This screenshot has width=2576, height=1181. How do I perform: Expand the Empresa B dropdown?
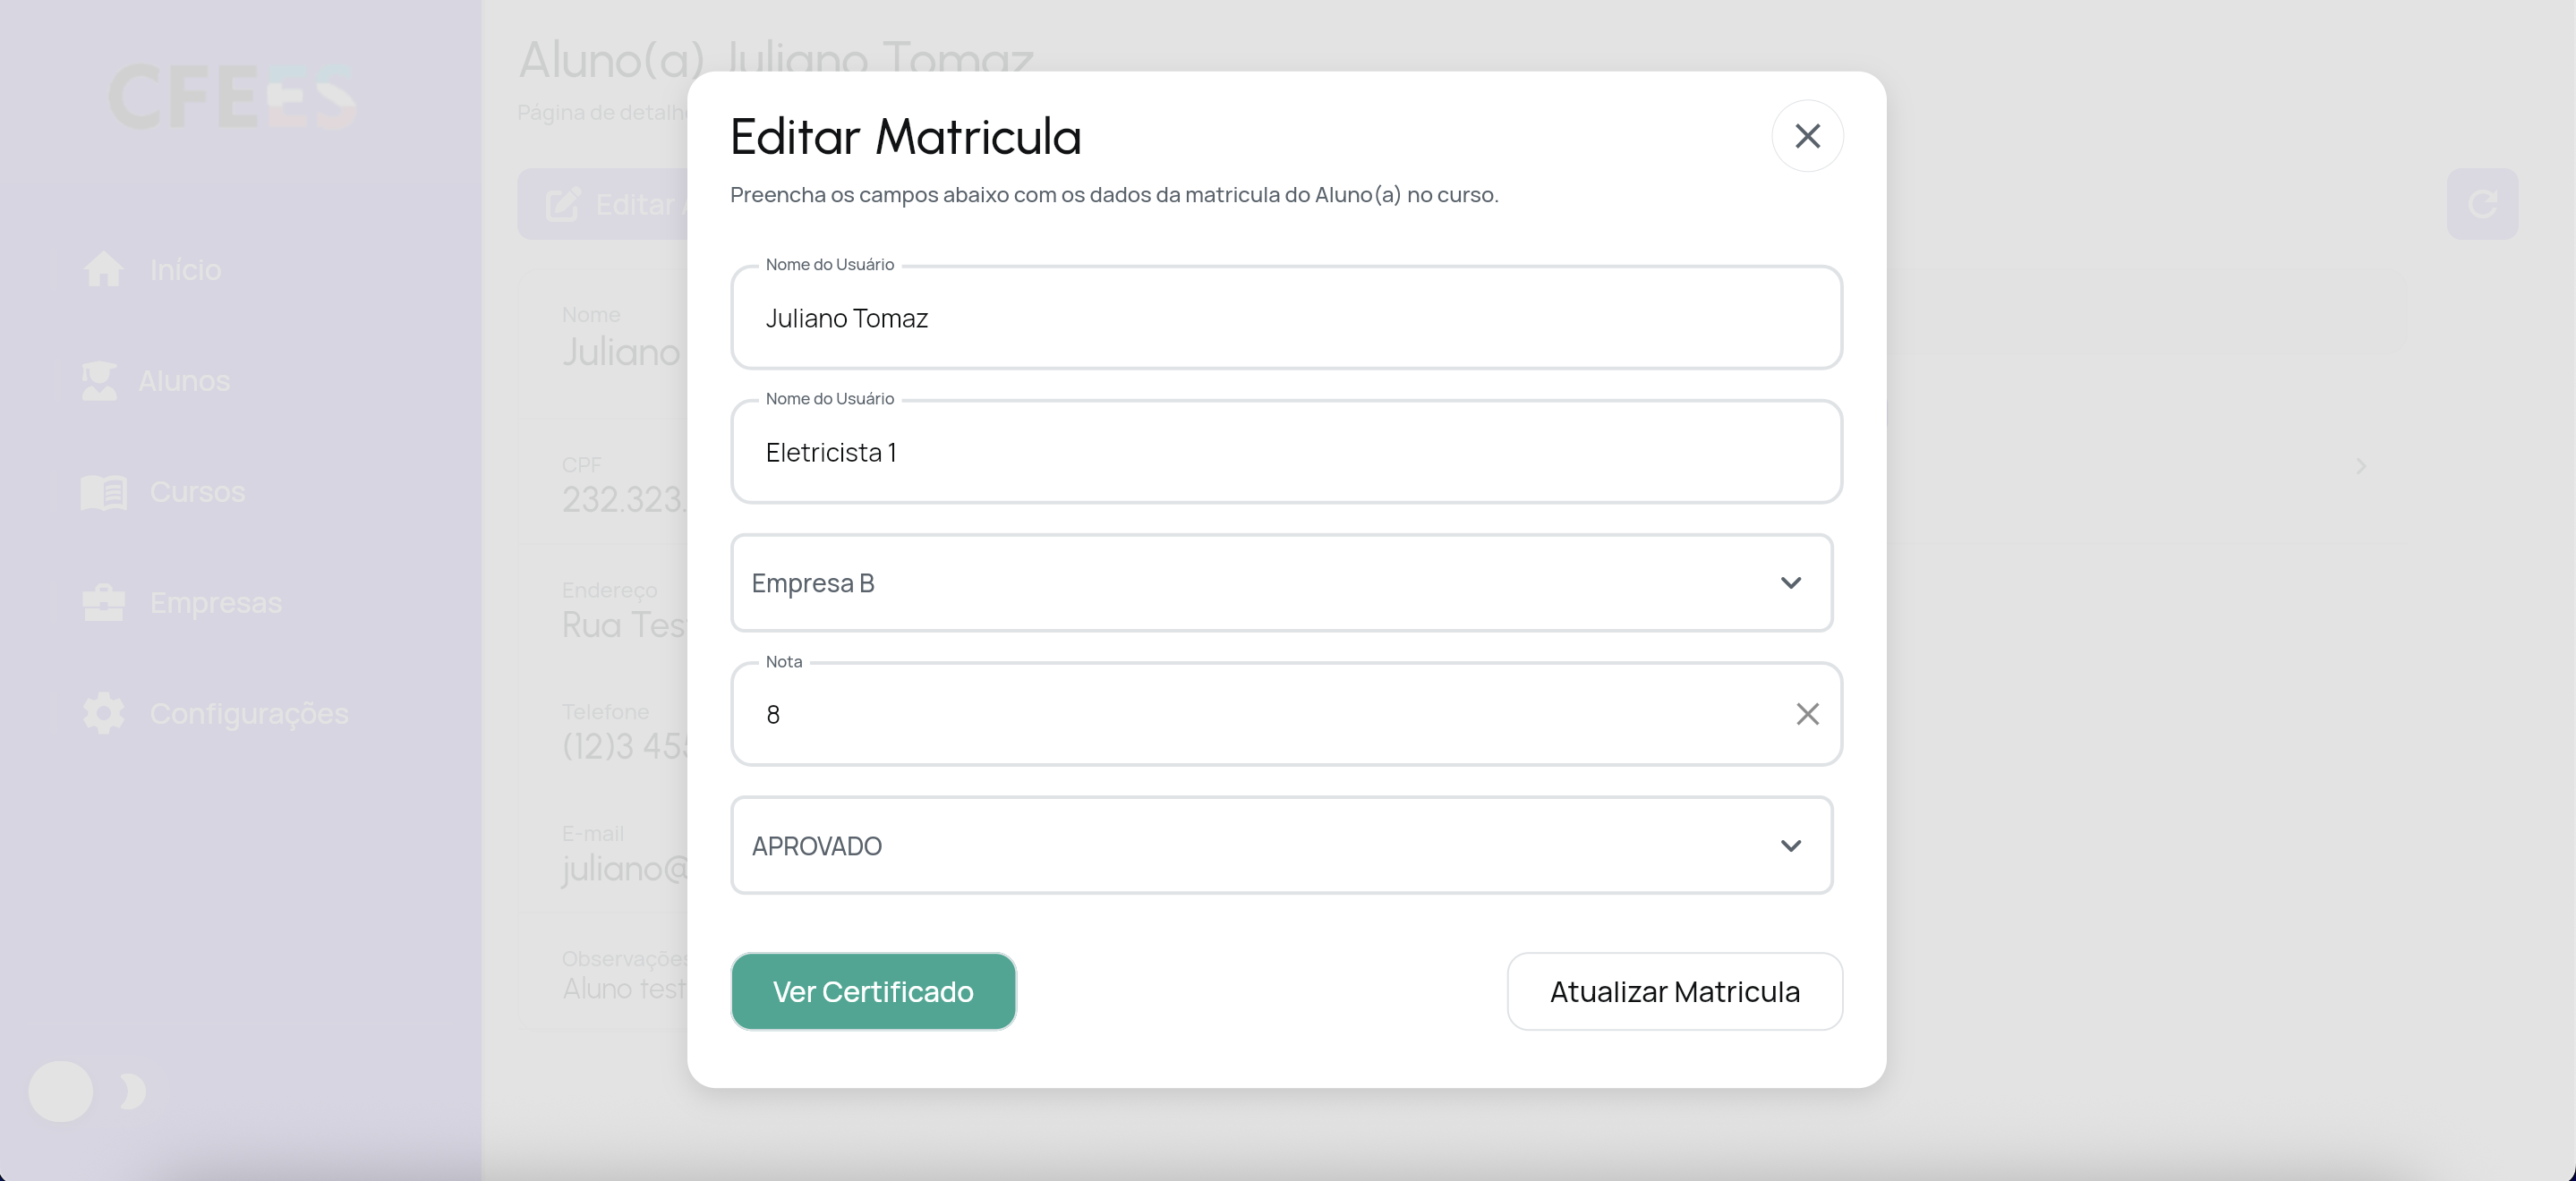pos(1790,583)
